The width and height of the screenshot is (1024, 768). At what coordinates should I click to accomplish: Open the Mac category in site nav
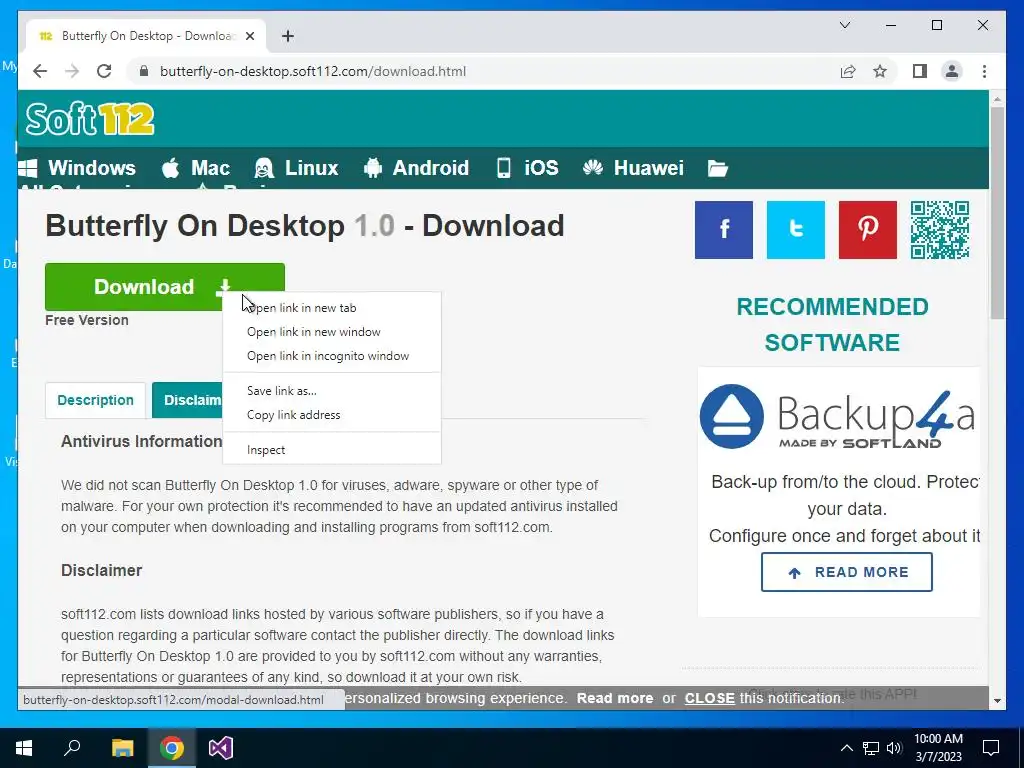[195, 168]
